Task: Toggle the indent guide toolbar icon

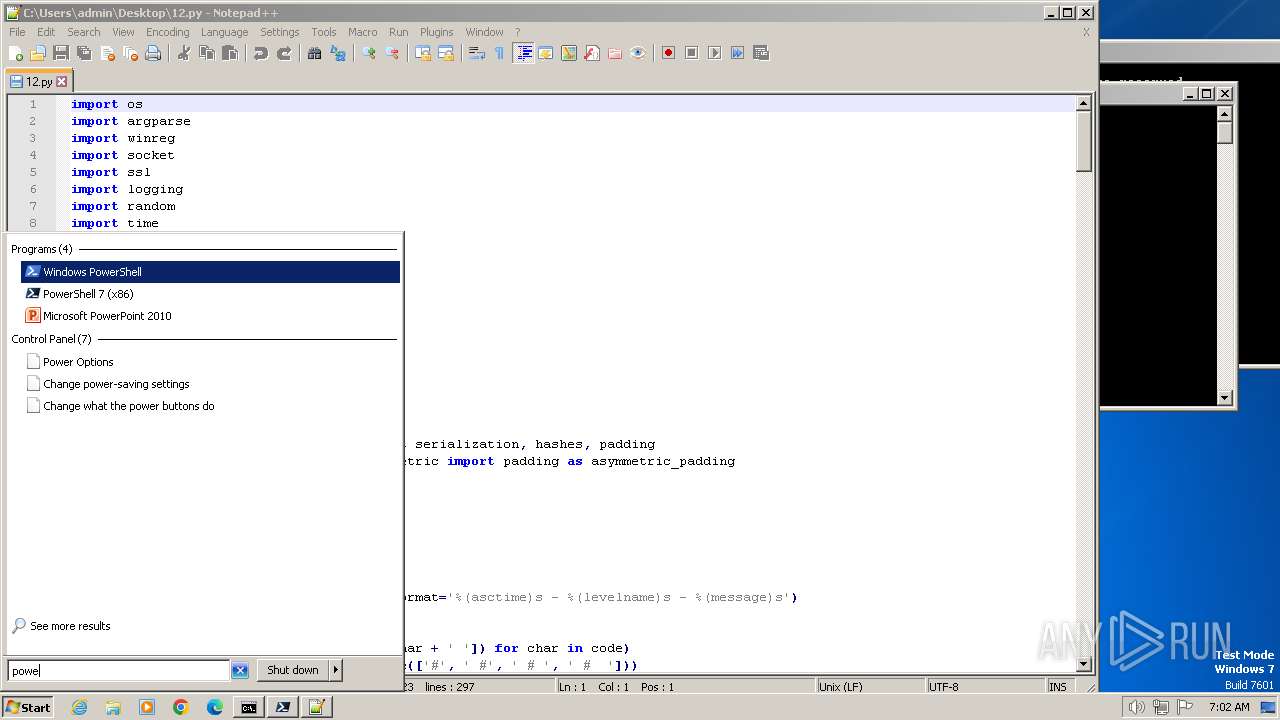Action: coord(523,53)
